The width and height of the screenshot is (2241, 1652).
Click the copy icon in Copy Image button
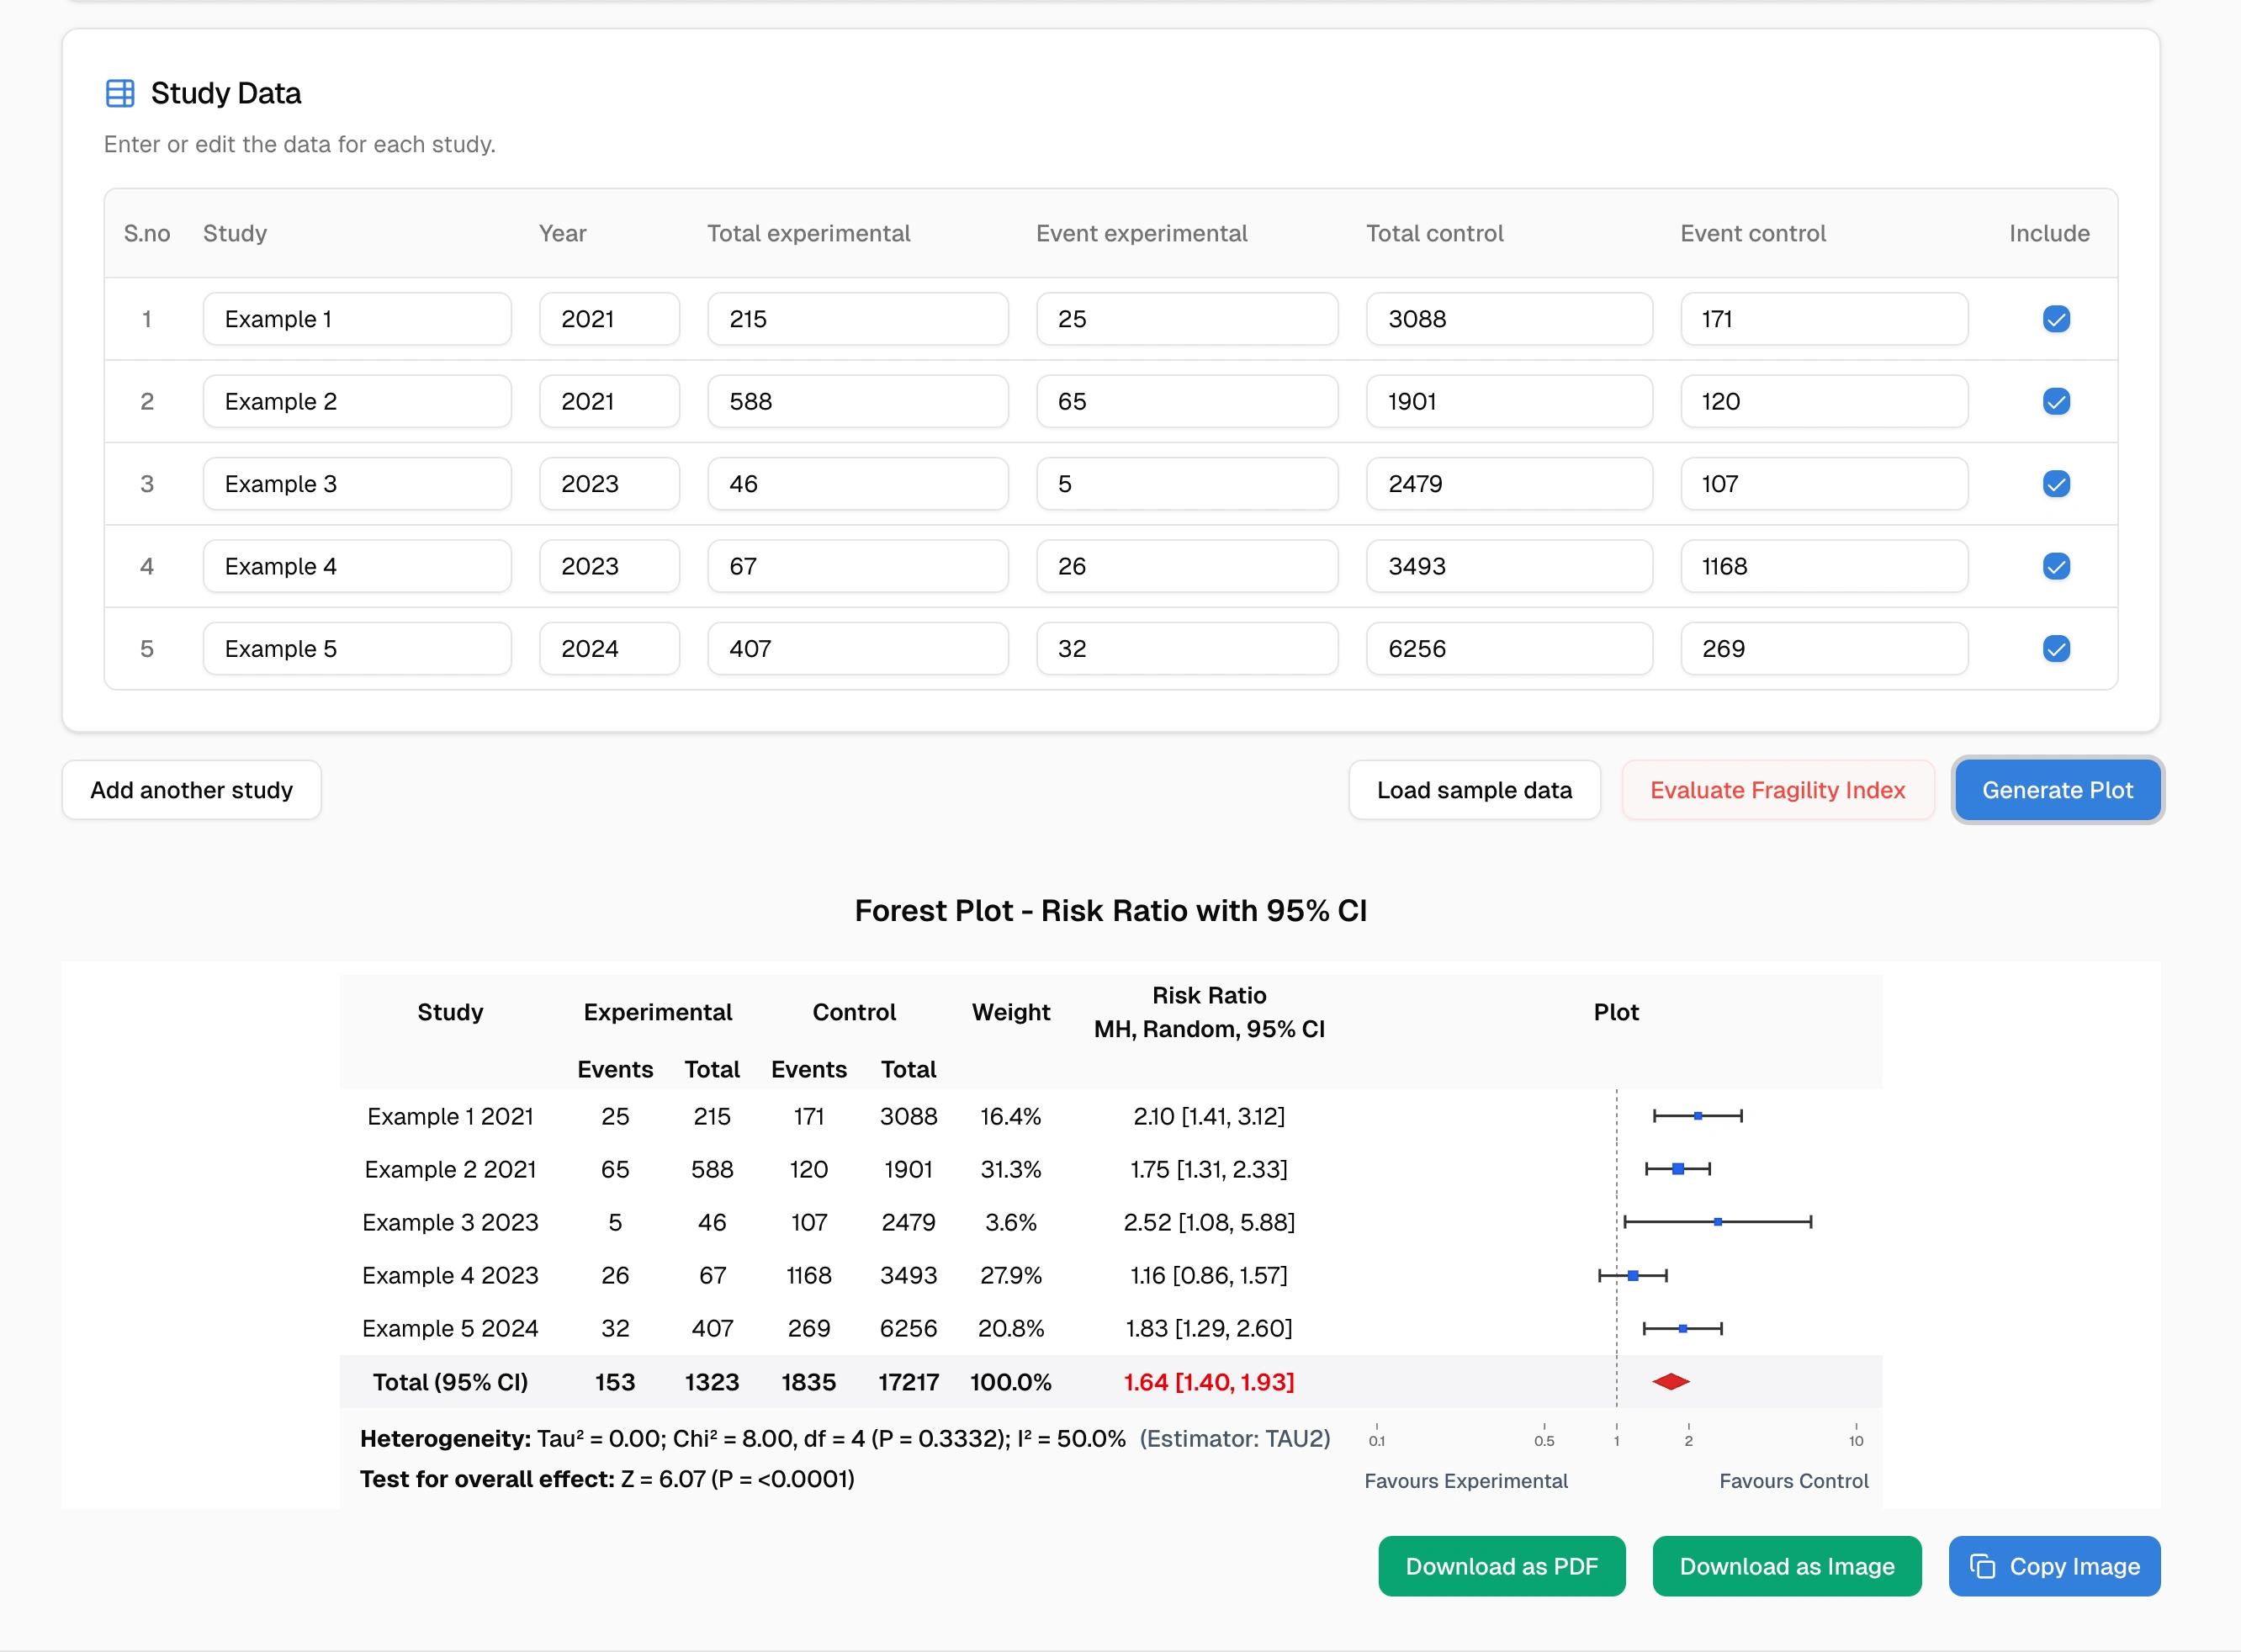tap(1982, 1566)
